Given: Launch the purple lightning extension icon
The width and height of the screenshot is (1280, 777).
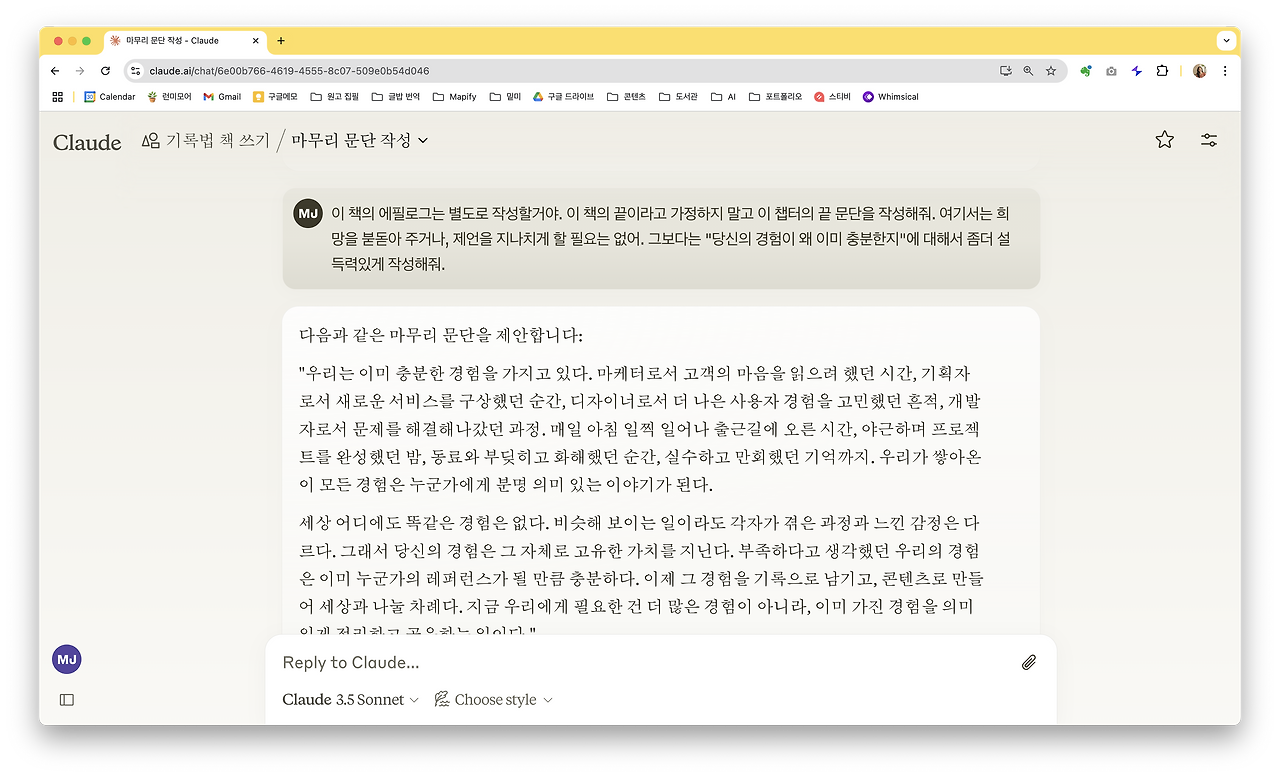Looking at the screenshot, I should click(1136, 71).
